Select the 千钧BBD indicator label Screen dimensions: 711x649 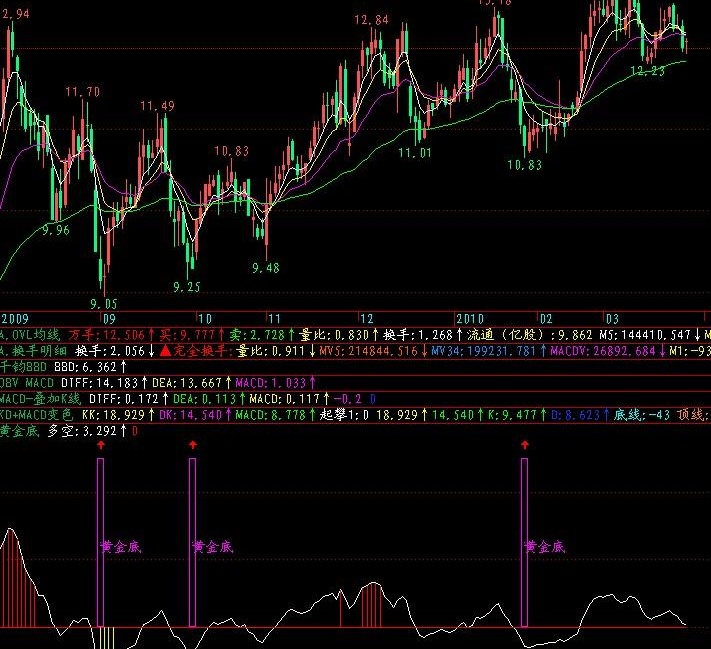pos(24,367)
